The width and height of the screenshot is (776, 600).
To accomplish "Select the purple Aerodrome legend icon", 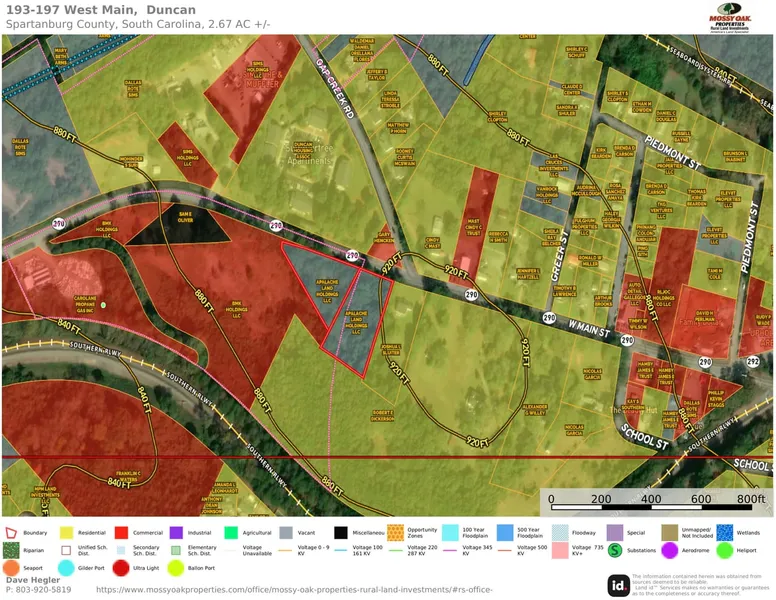I will 669,550.
